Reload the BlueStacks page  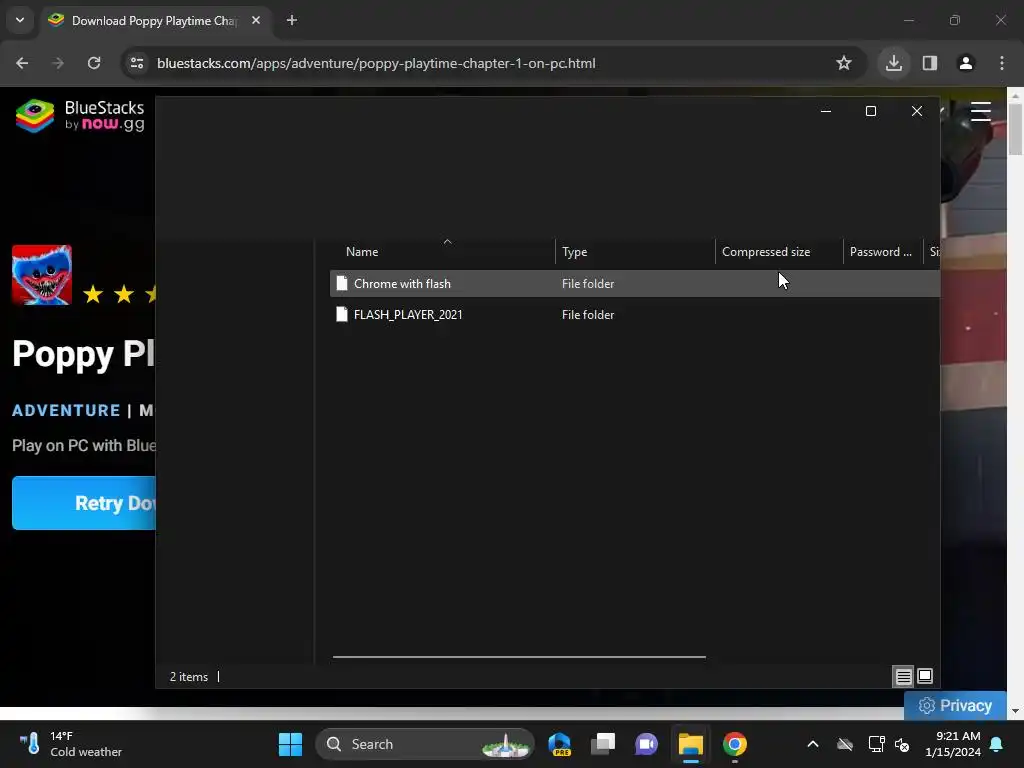(94, 63)
